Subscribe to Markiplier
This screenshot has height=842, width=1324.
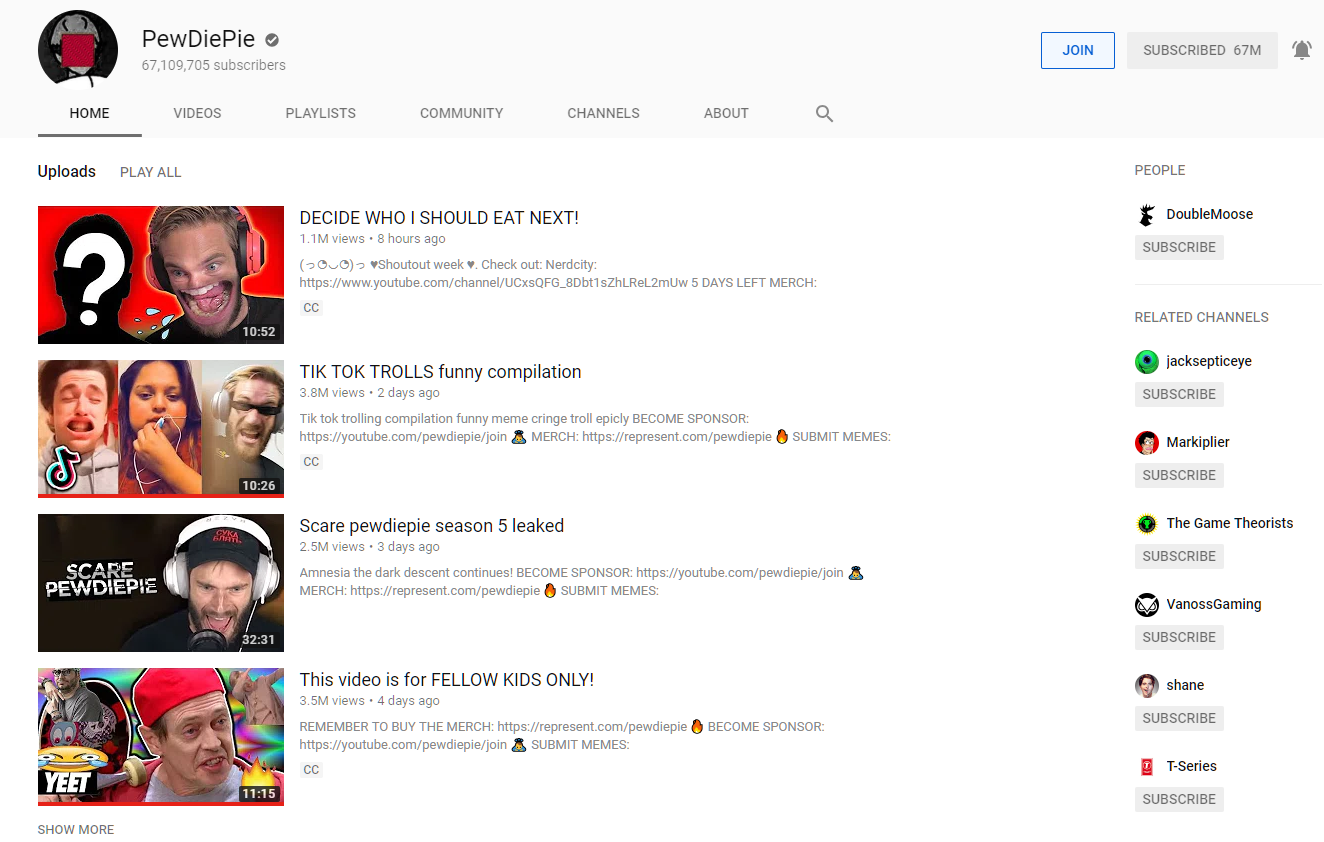click(1179, 475)
